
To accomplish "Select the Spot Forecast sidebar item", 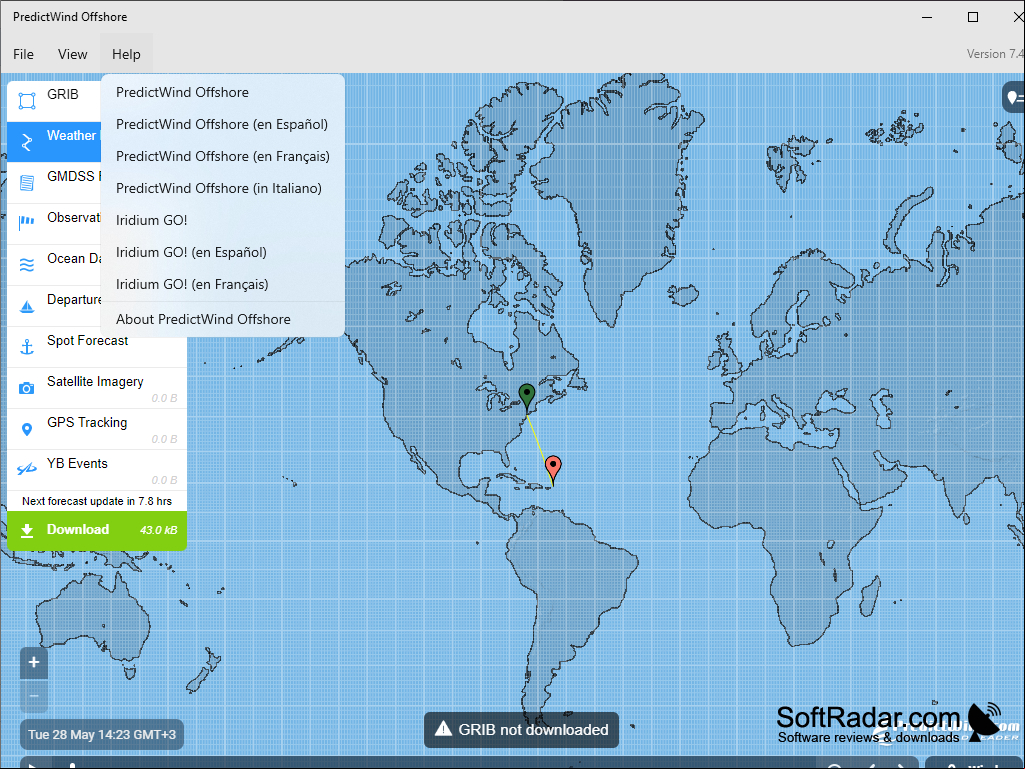I will pos(97,347).
